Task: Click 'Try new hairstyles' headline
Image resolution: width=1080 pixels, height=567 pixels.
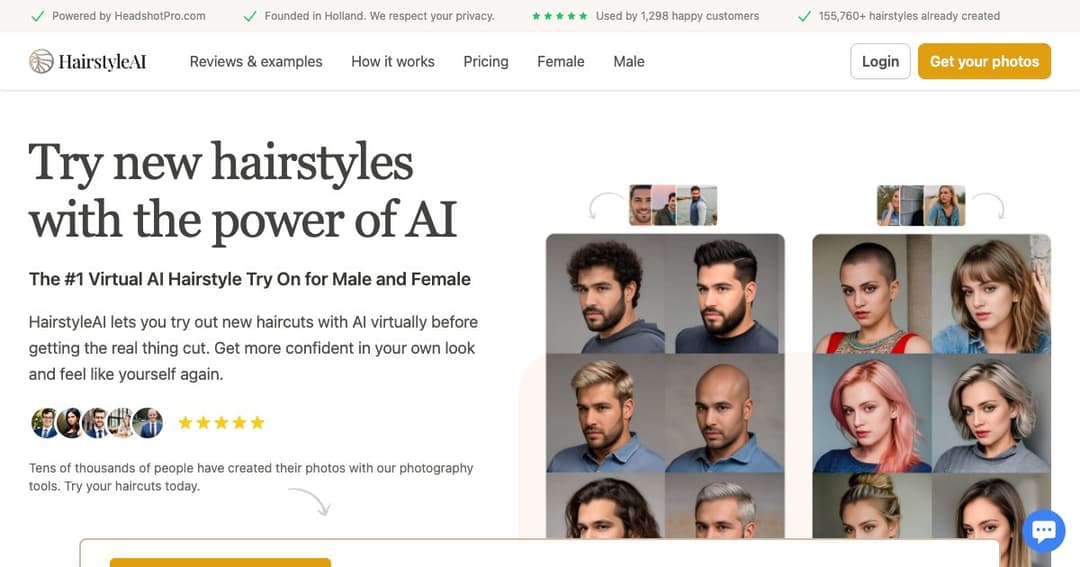Action: 242,191
